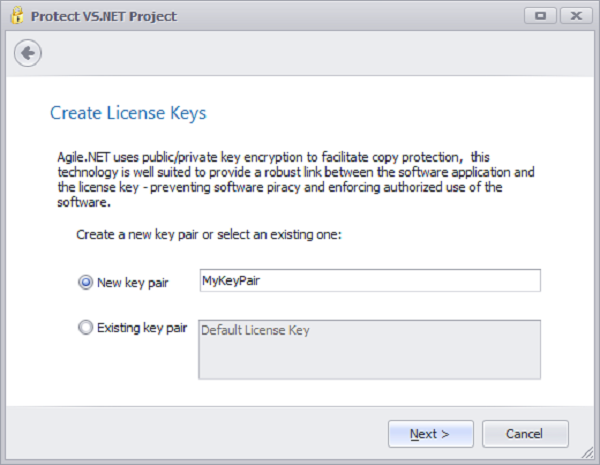The width and height of the screenshot is (600, 465).
Task: Maximize the Protect VS.NET Project window
Action: (x=540, y=16)
